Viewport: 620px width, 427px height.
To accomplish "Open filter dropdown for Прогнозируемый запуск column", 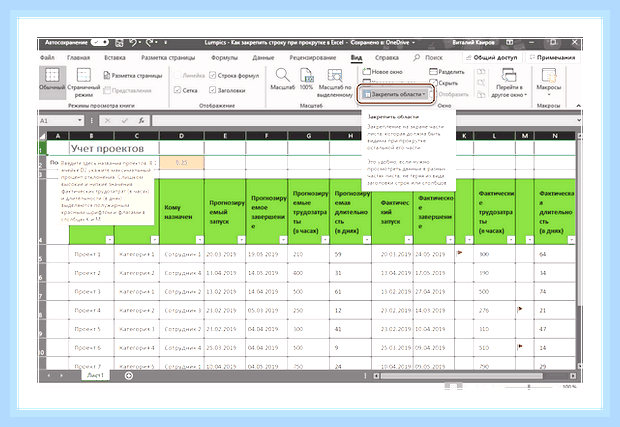I will tap(241, 240).
